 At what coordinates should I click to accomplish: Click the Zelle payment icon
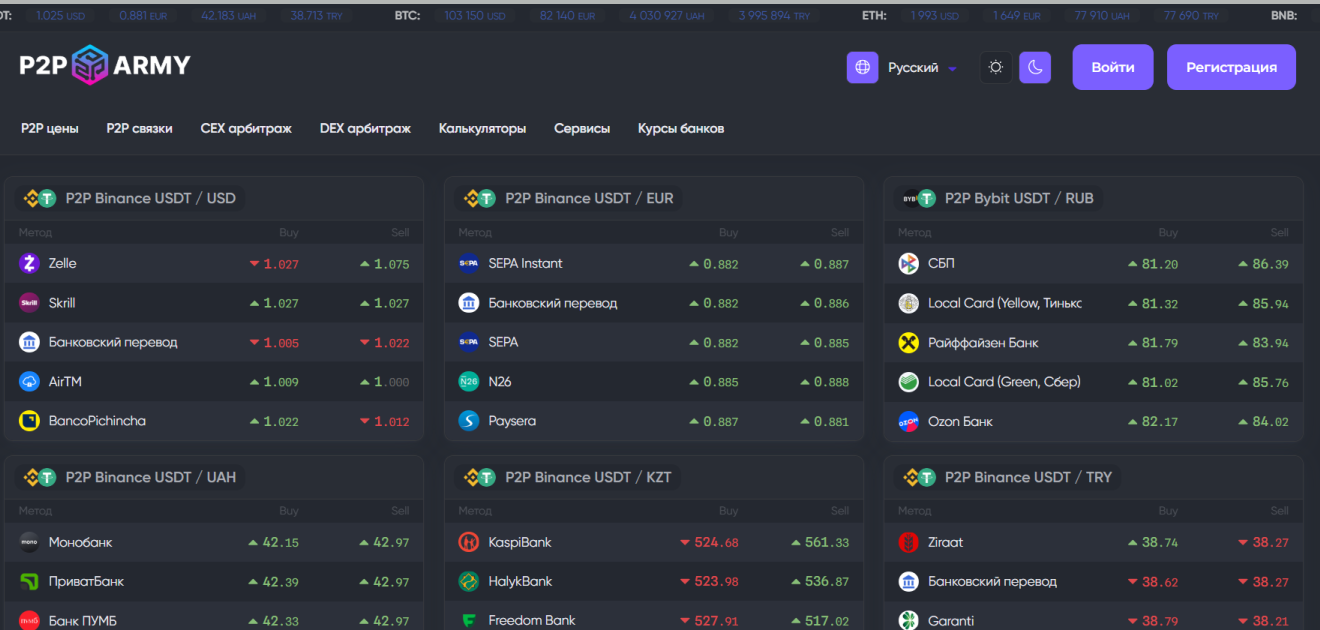(29, 263)
